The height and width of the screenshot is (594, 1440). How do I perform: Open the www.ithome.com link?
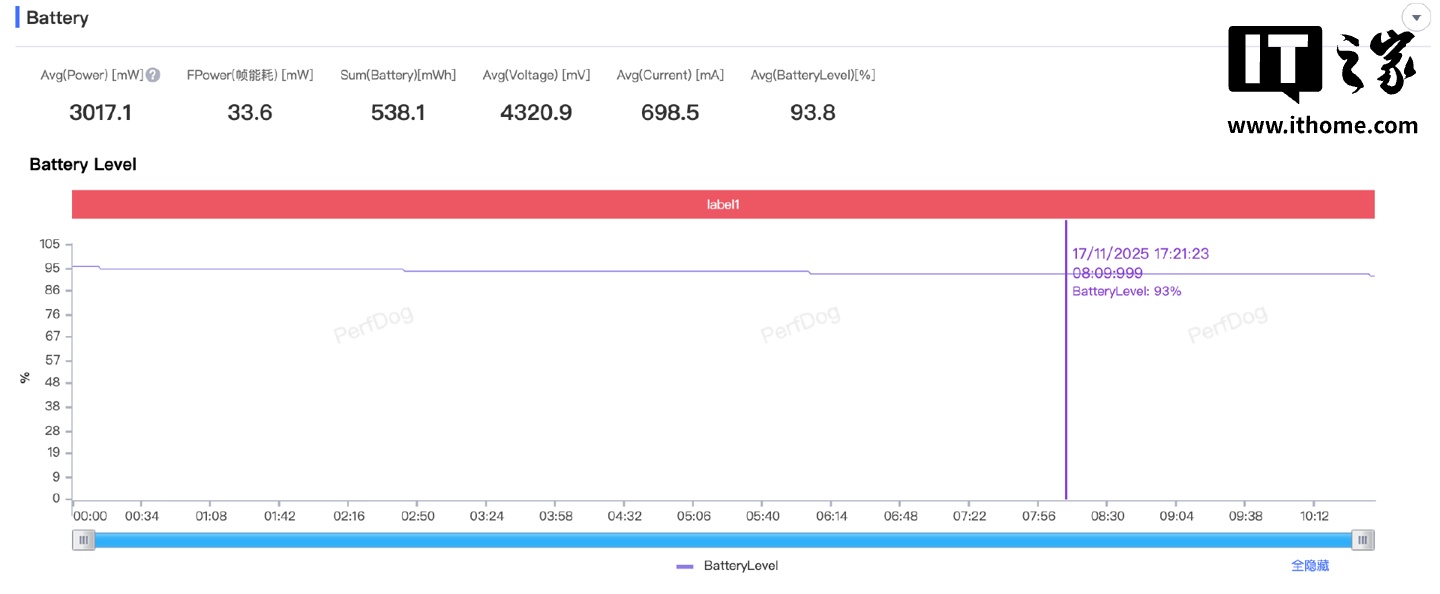point(1322,126)
